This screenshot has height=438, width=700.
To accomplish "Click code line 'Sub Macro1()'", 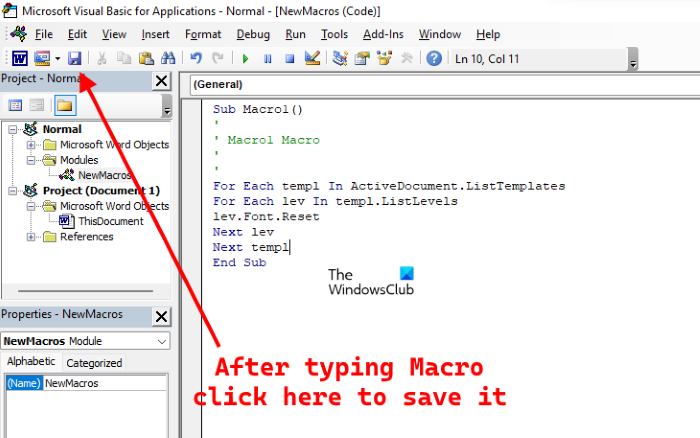I will click(x=258, y=109).
